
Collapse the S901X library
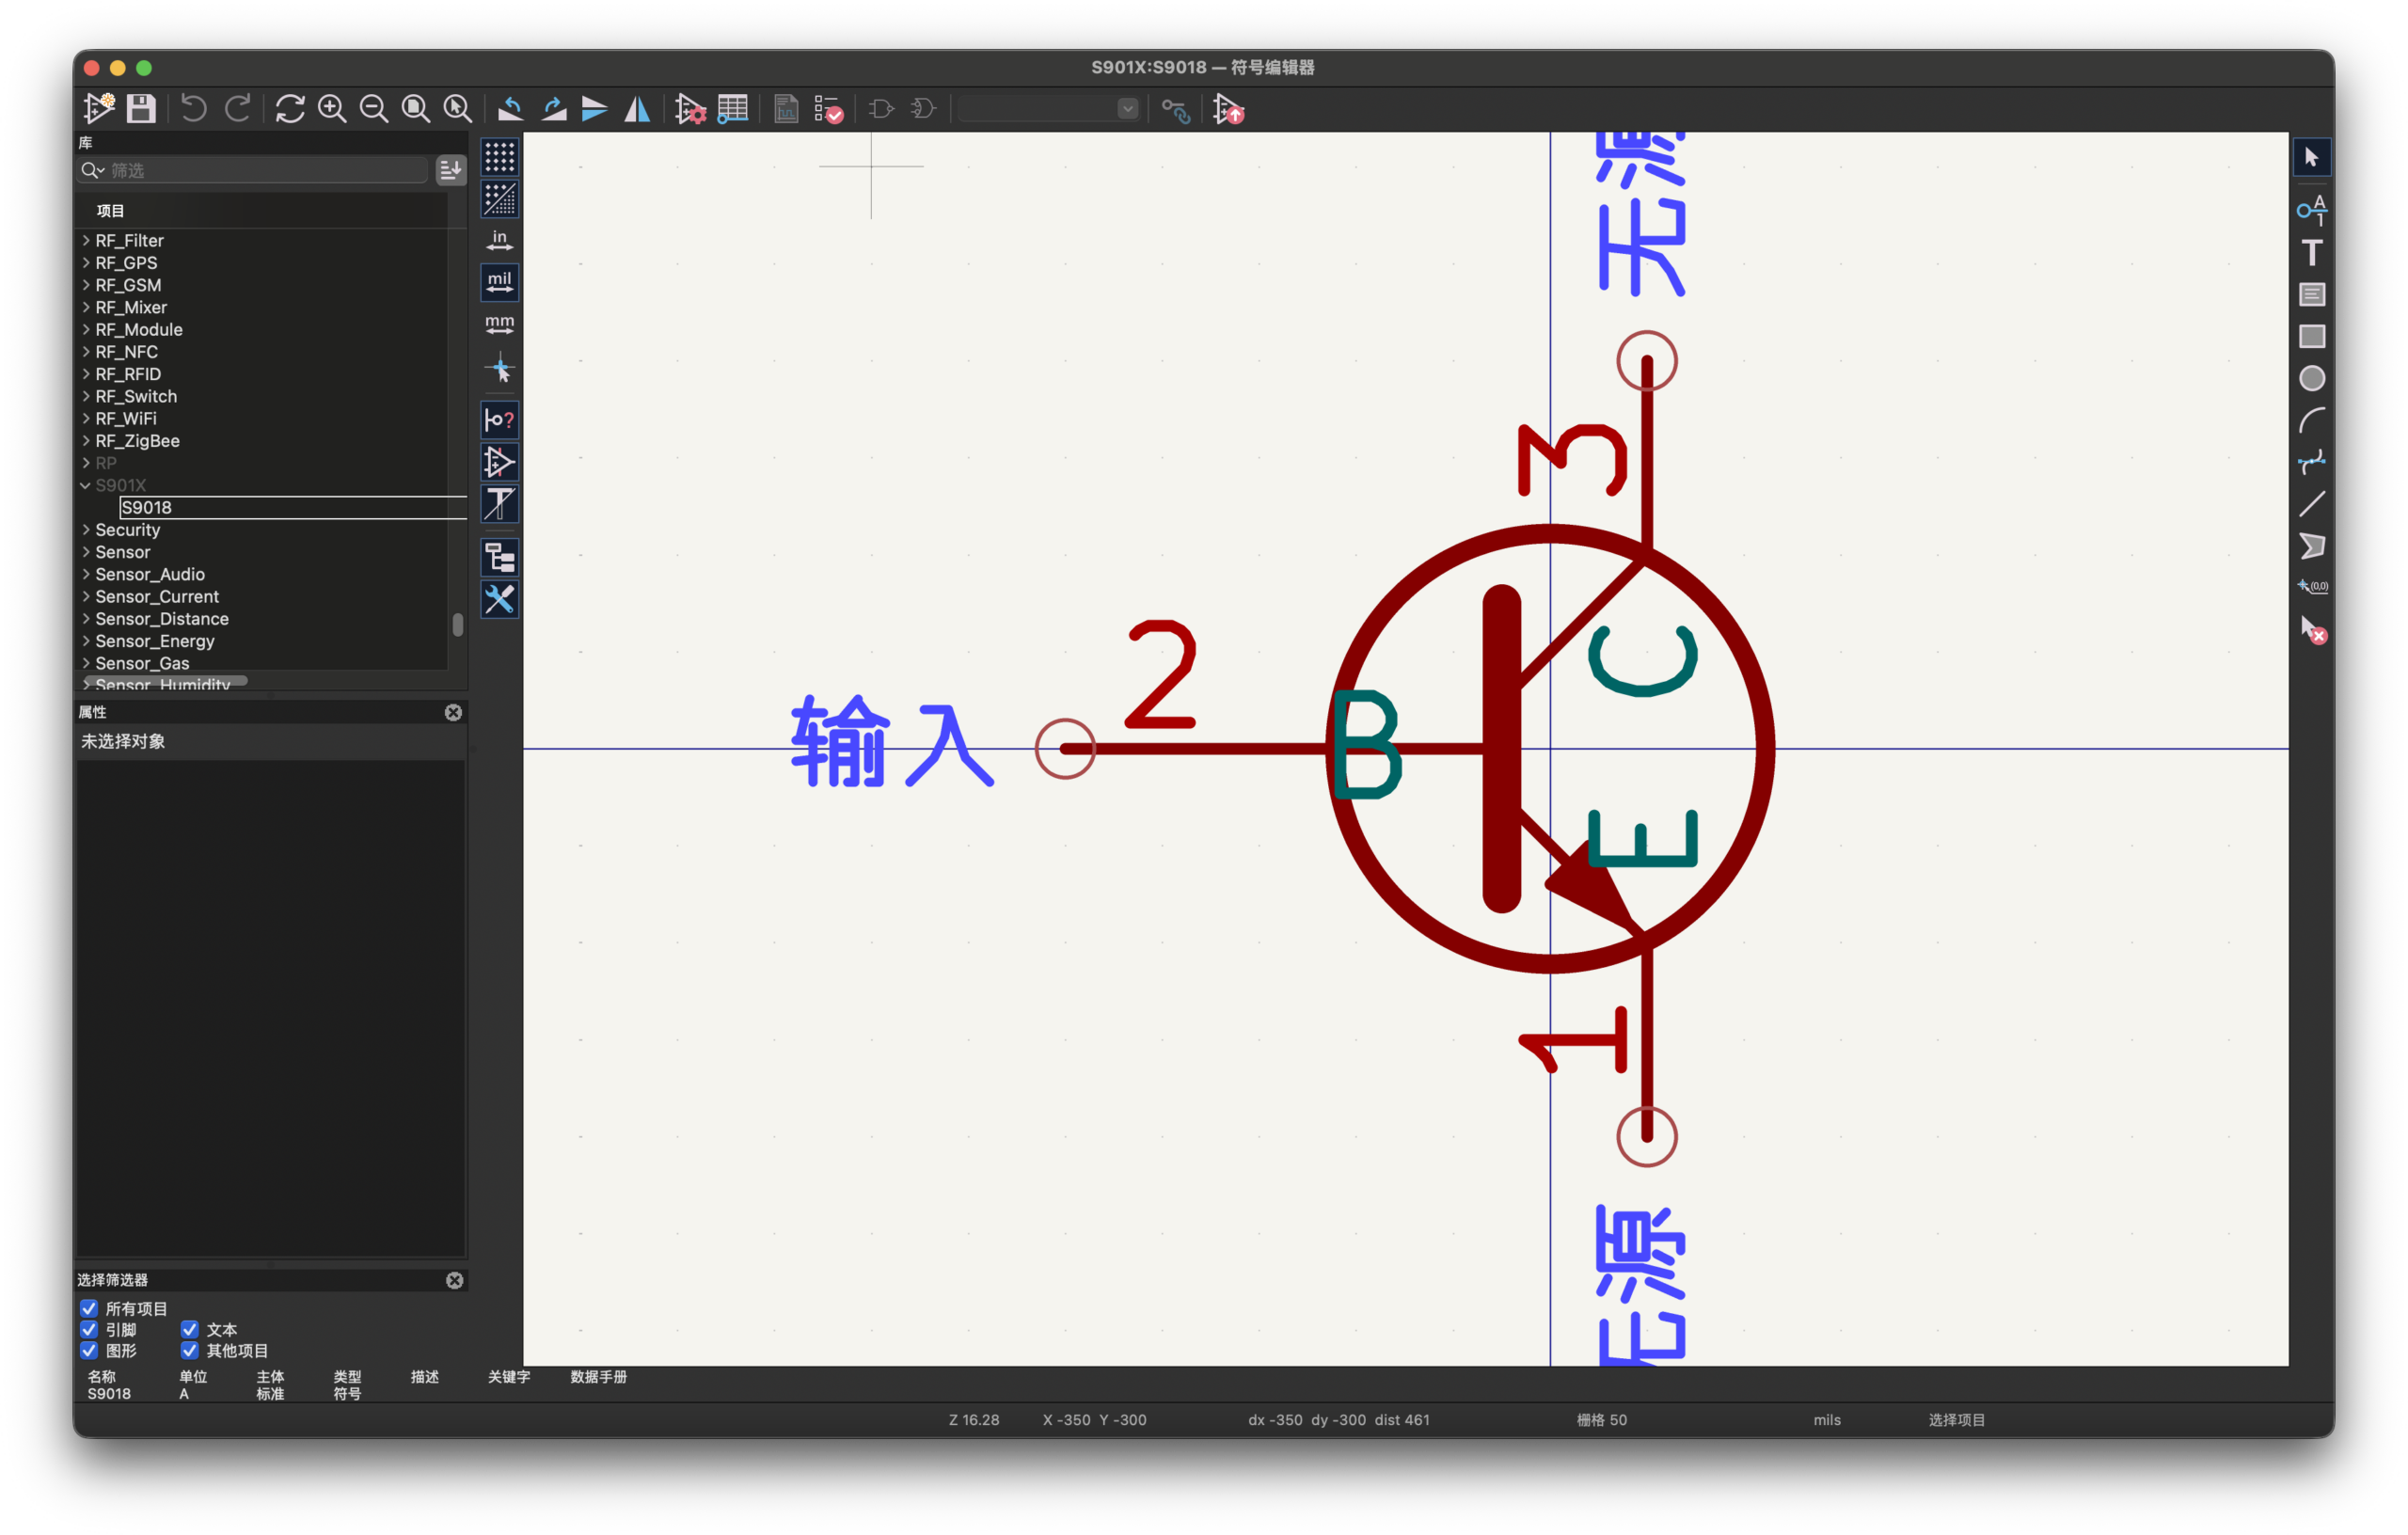coord(86,485)
